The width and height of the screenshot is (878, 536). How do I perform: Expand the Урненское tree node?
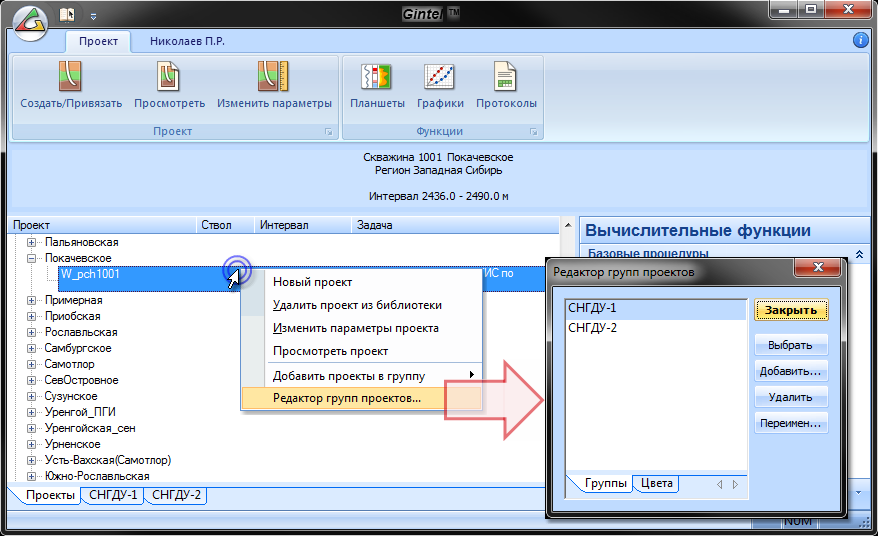click(31, 444)
